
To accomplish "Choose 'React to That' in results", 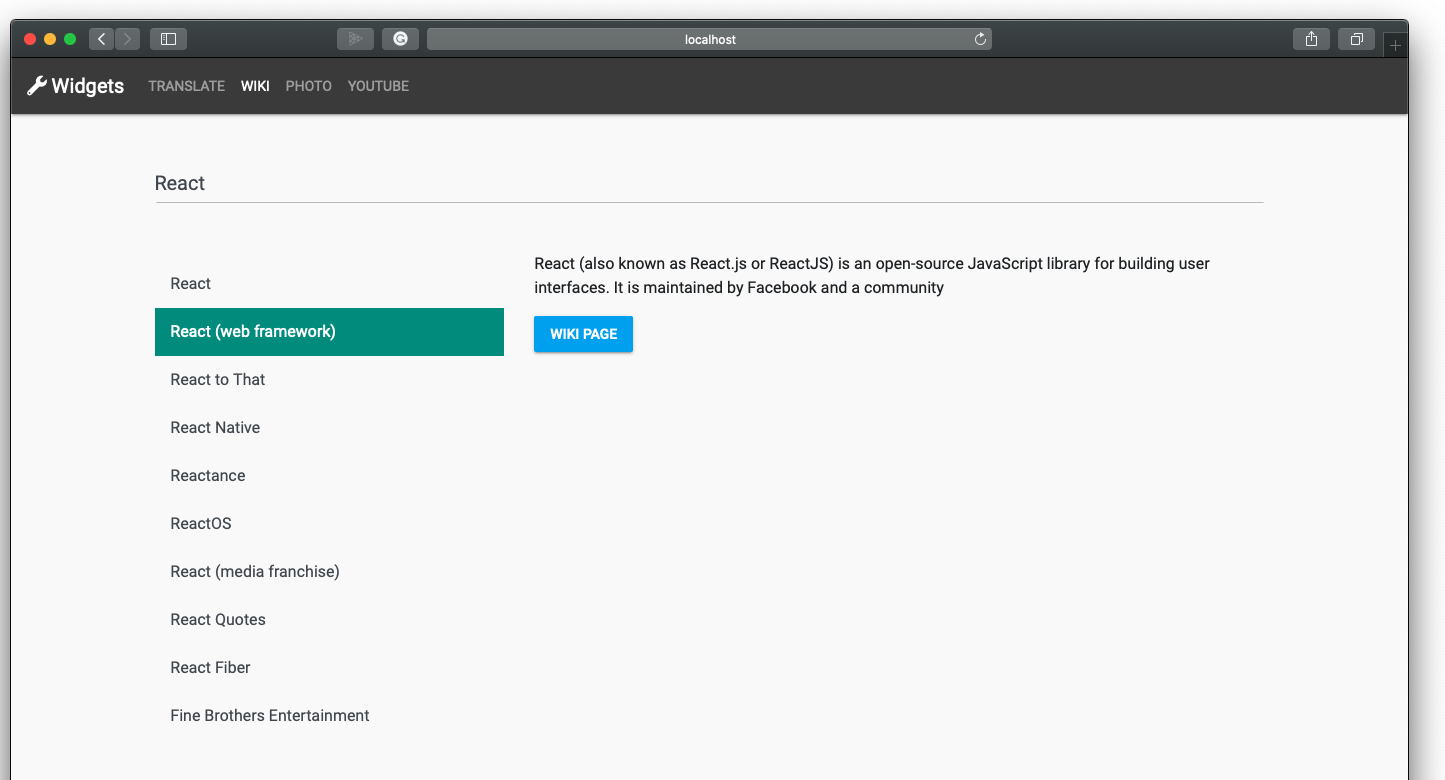I will tap(329, 380).
